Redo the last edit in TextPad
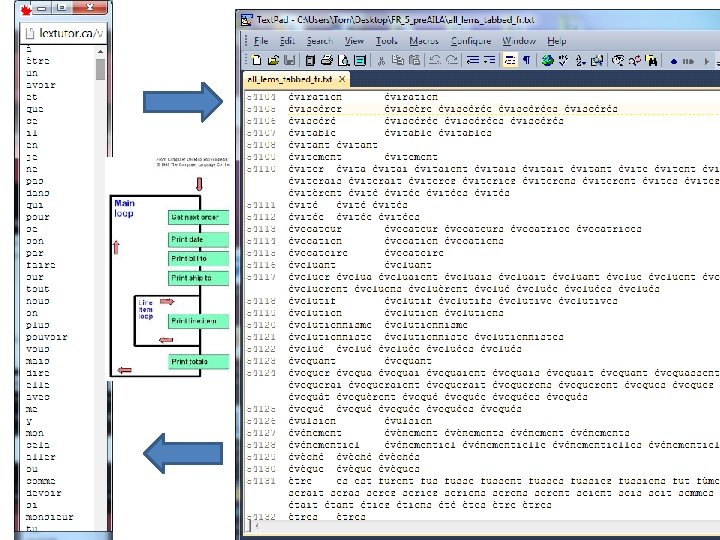Screen dimensions: 720x540 (x=452, y=60)
